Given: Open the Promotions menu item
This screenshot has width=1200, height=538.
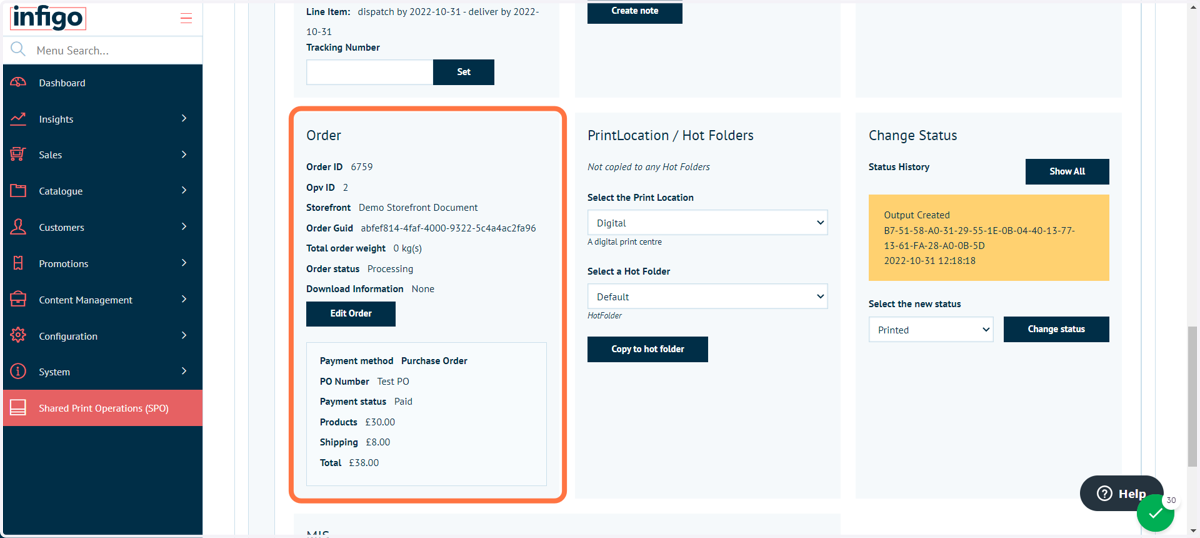Looking at the screenshot, I should coord(103,263).
